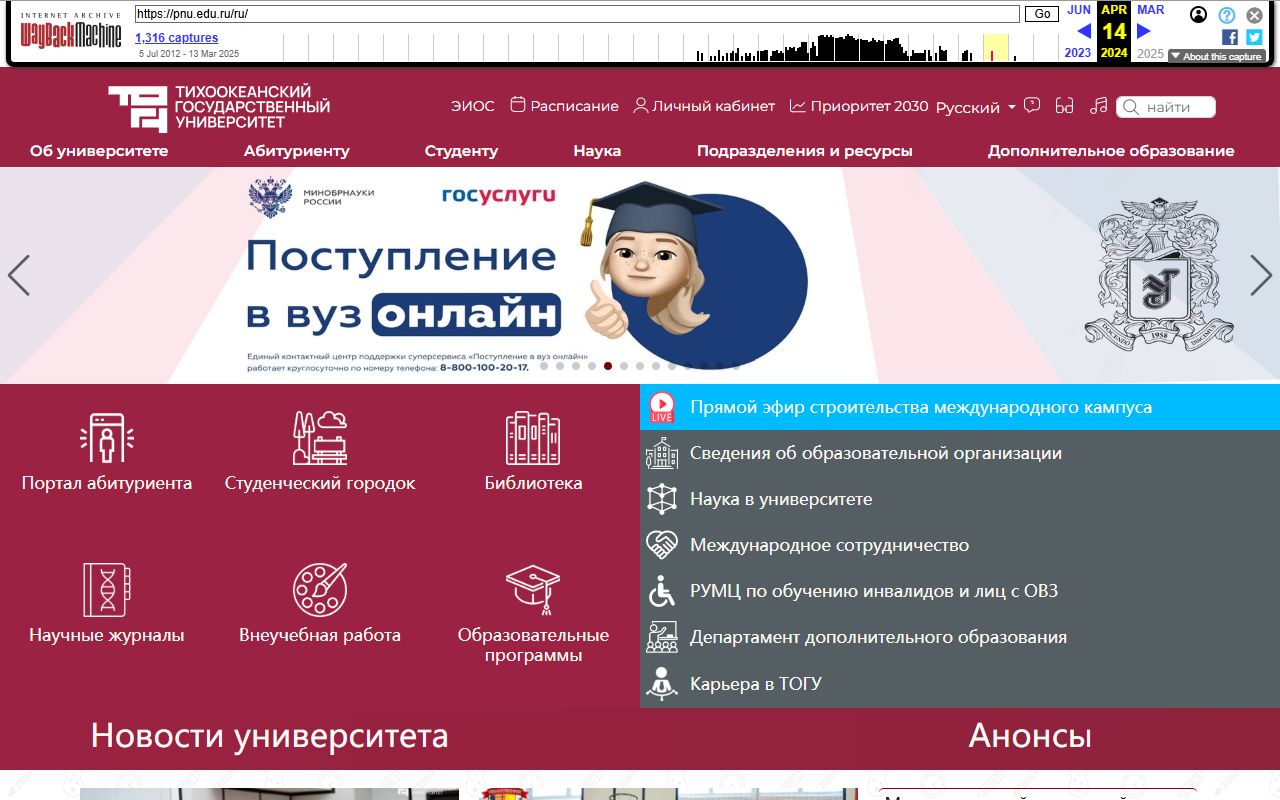Open the Абитуриенту menu
This screenshot has width=1280, height=800.
297,151
